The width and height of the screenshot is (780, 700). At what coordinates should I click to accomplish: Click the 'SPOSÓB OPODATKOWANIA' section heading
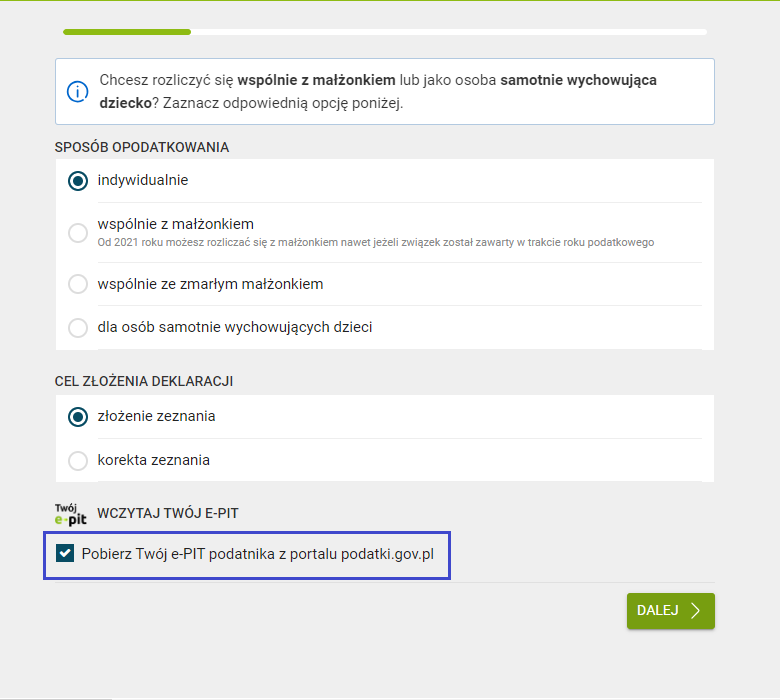pos(142,147)
